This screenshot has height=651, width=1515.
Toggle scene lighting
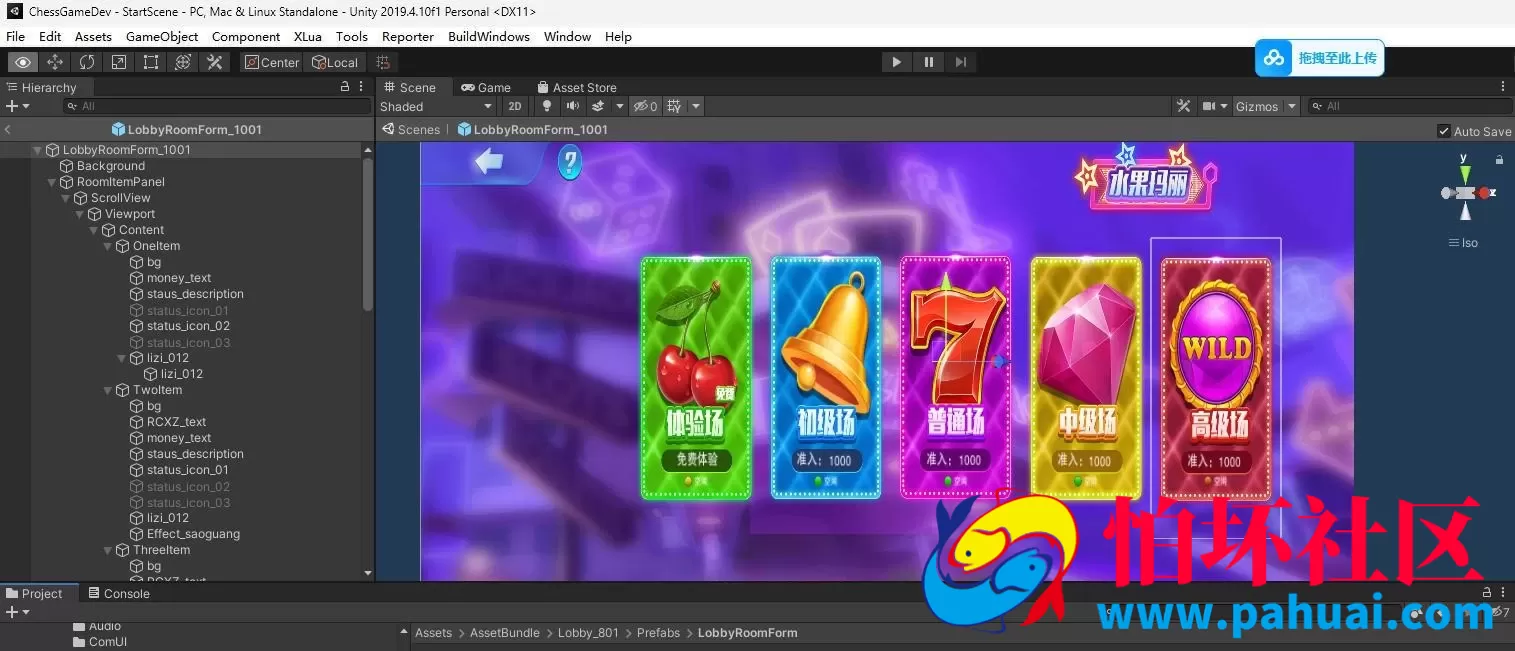pos(547,106)
